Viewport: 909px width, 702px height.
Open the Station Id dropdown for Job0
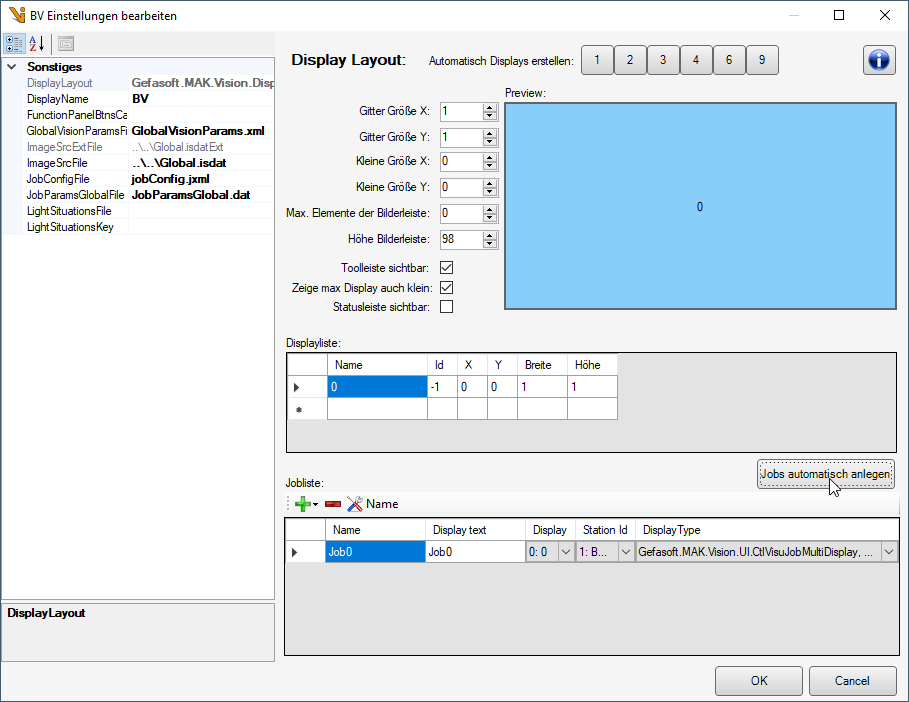tap(626, 552)
